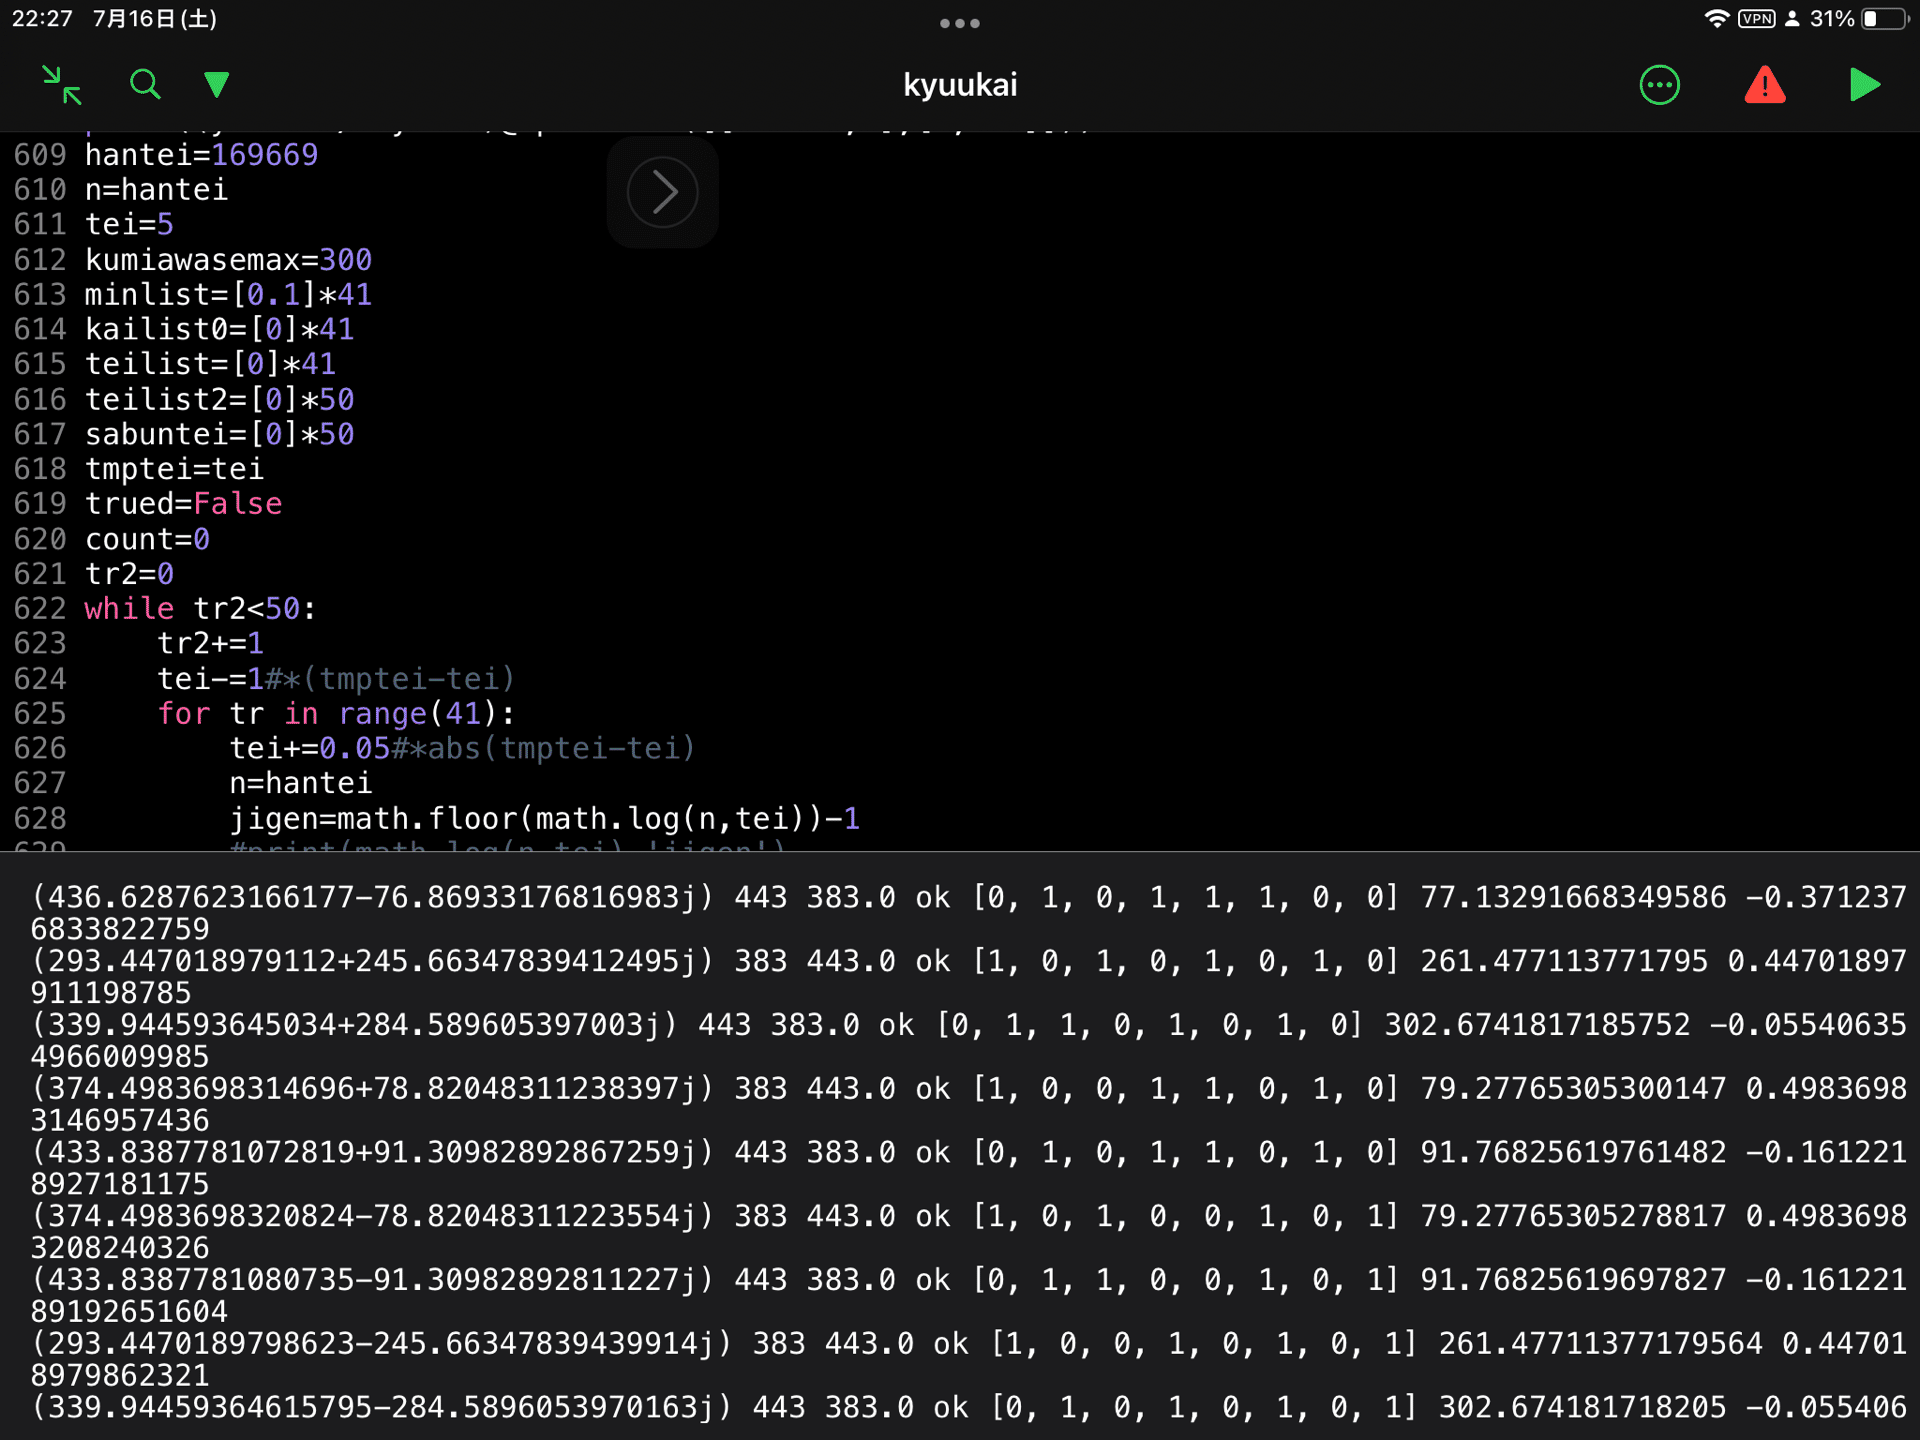Screen dimensions: 1920x1440
Task: Exit fullscreen with the collapse arrows icon
Action: (62, 85)
